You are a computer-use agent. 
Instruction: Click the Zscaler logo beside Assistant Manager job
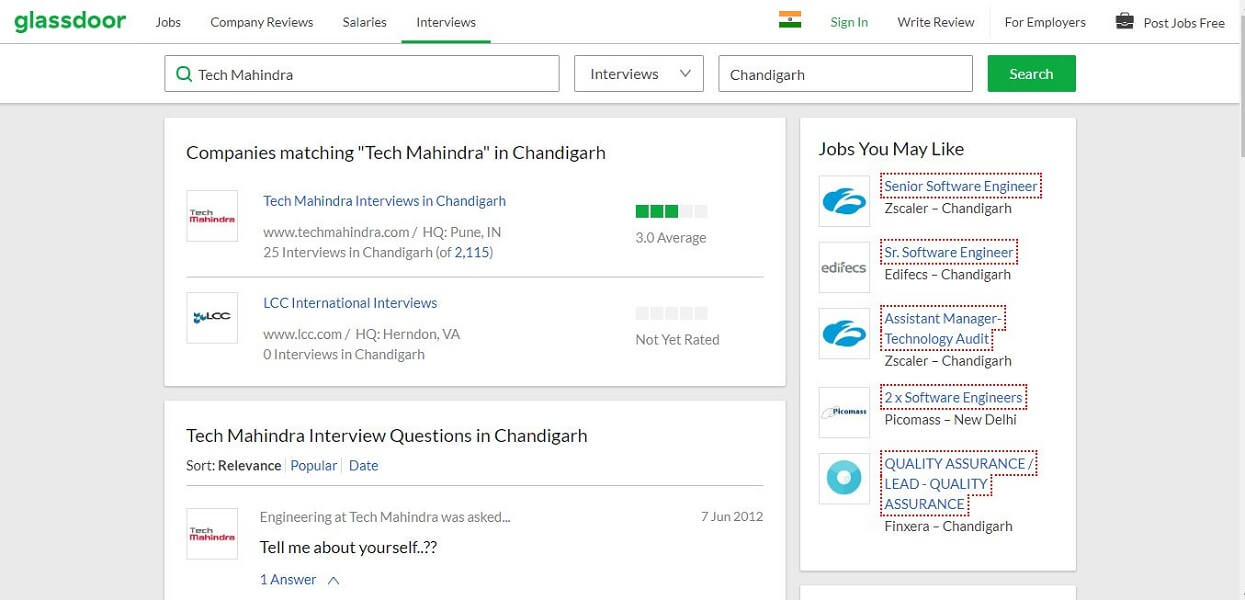(844, 333)
